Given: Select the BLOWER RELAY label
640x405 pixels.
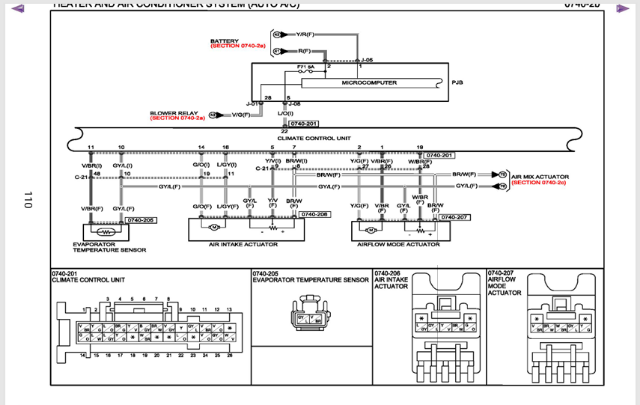Looking at the screenshot, I should pos(174,113).
